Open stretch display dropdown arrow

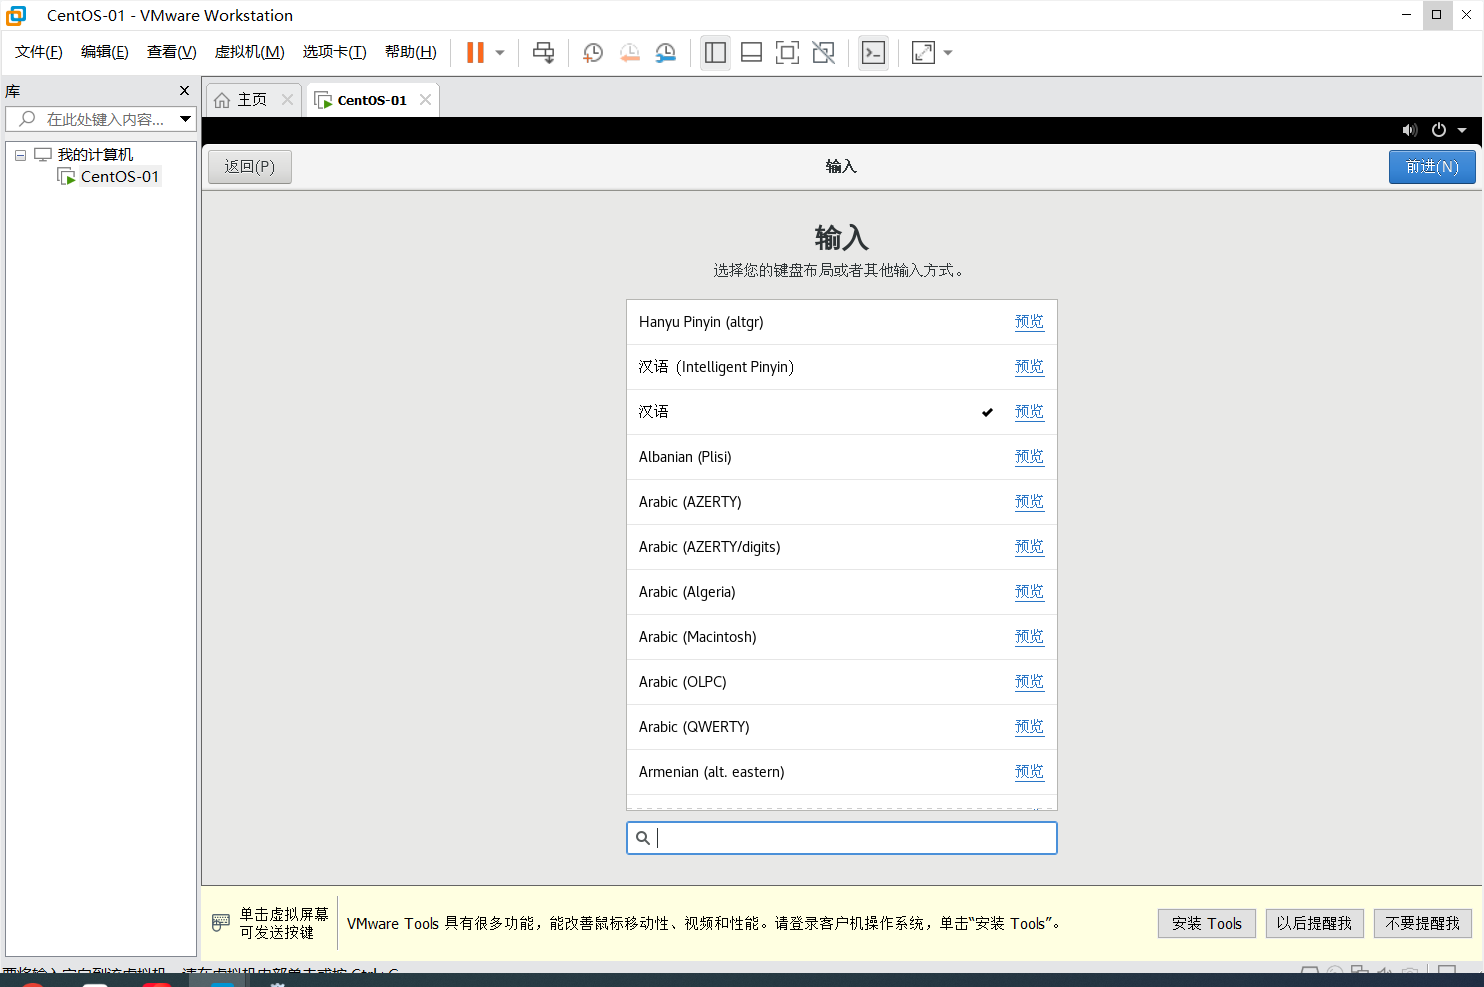pyautogui.click(x=948, y=53)
